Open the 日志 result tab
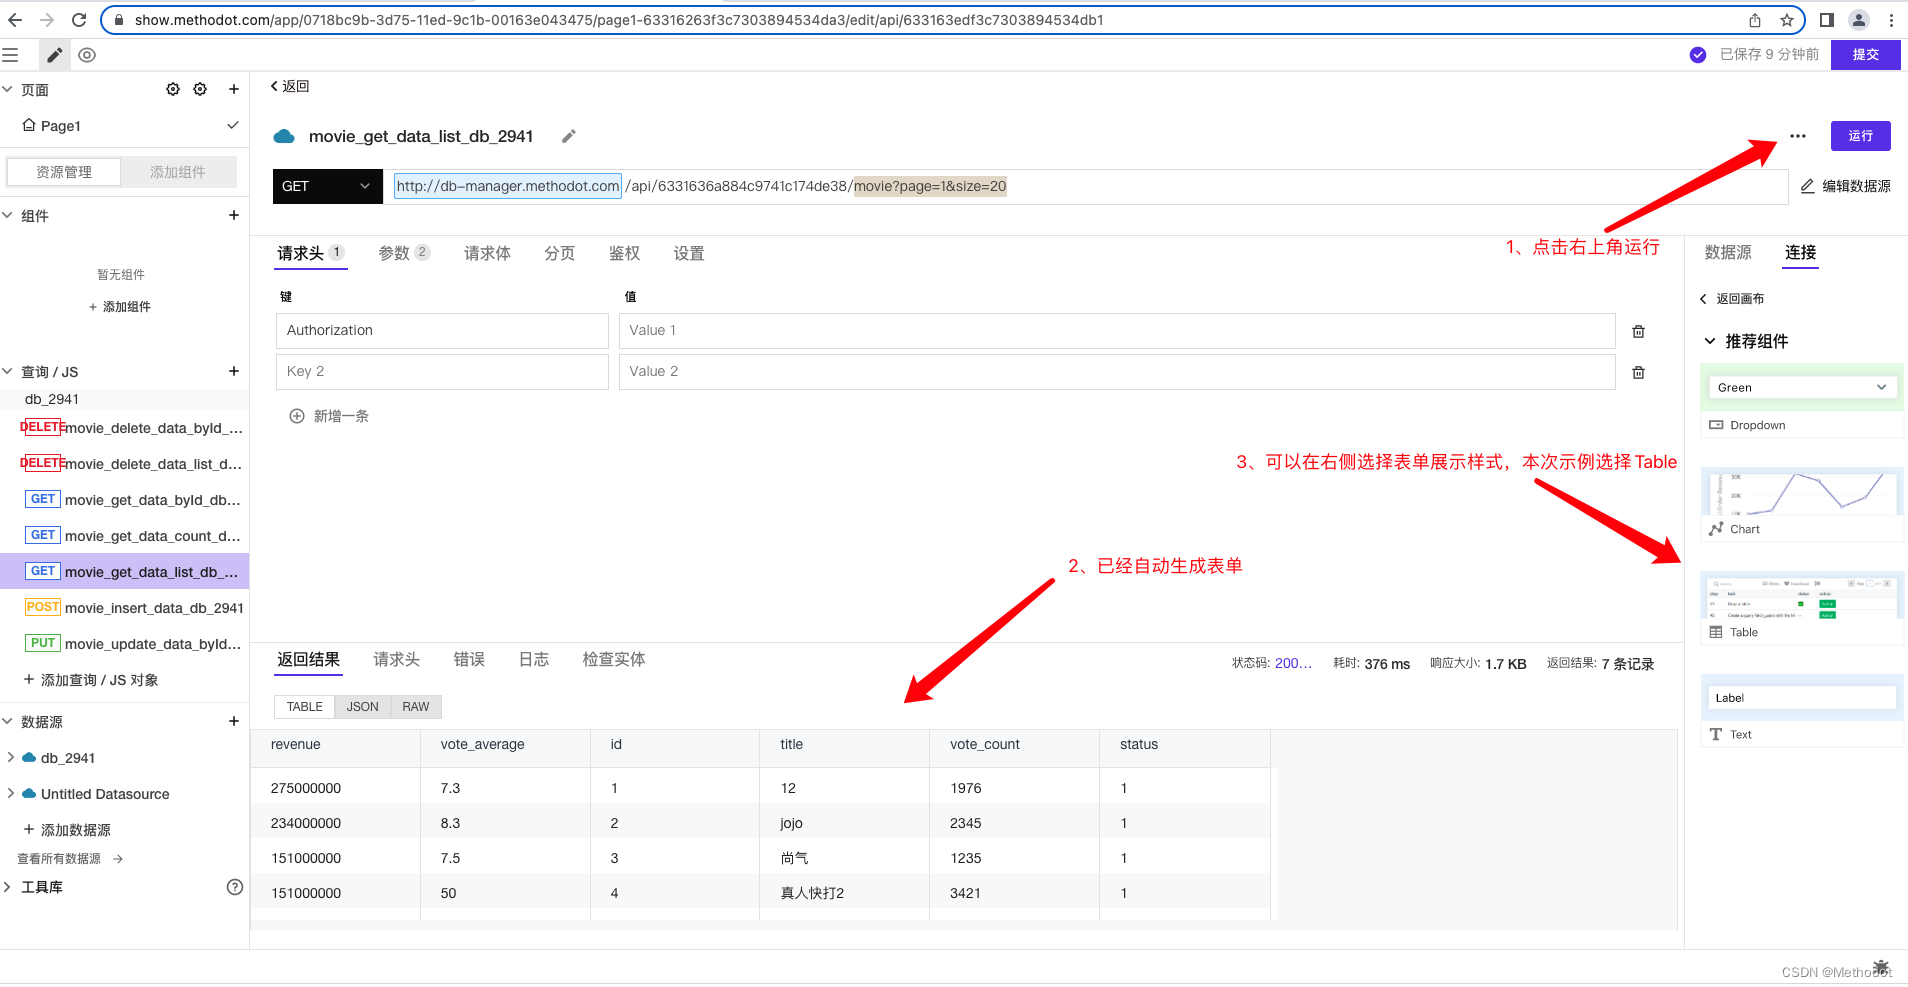This screenshot has width=1908, height=987. tap(534, 659)
